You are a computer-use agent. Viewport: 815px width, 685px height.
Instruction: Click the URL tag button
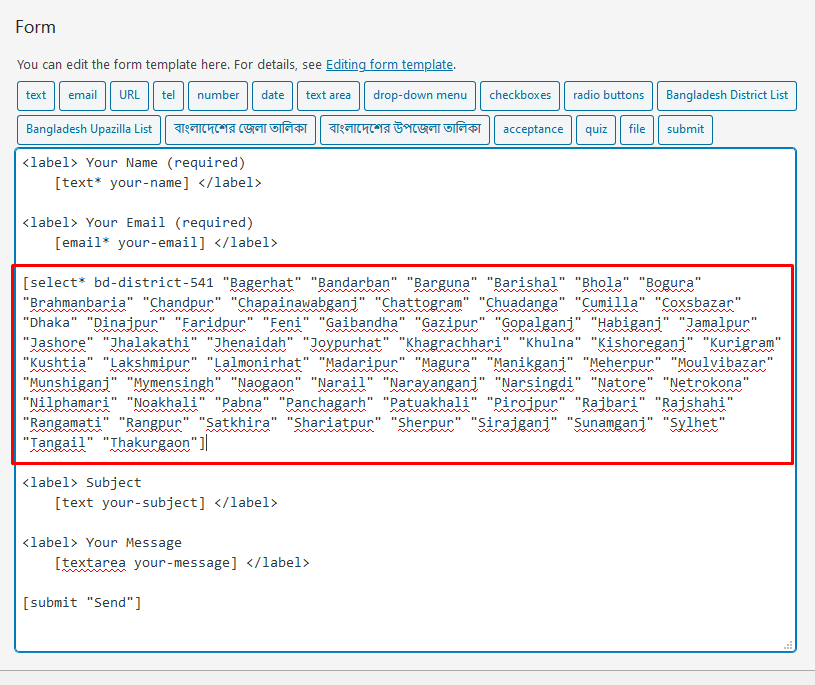pos(129,96)
